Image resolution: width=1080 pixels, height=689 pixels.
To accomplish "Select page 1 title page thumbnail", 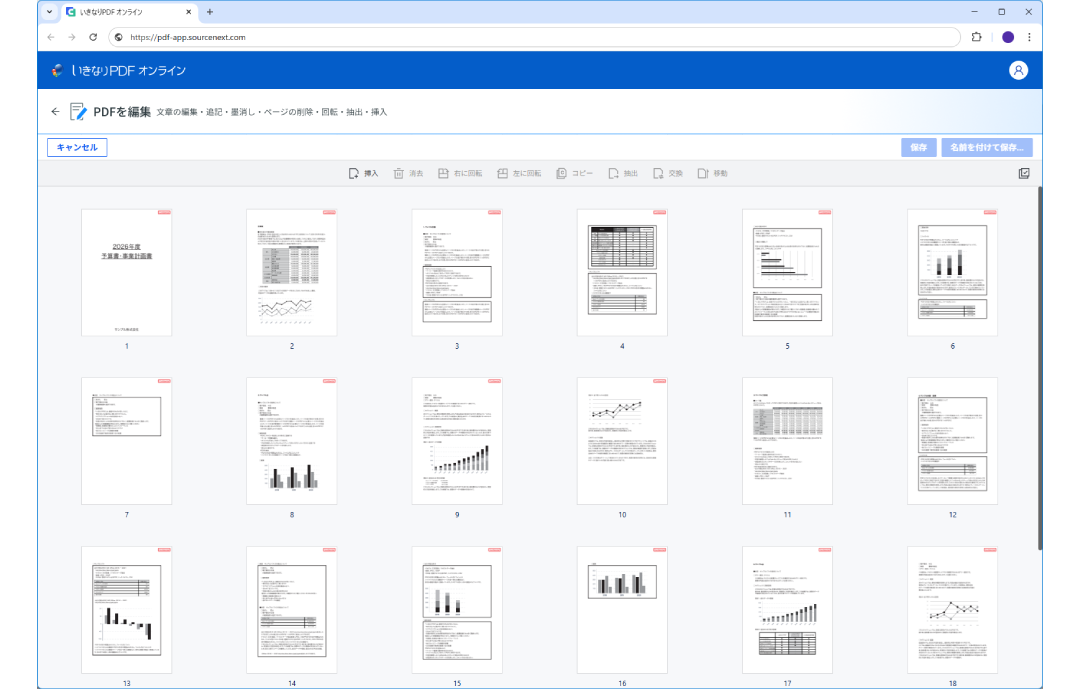I will tap(127, 273).
